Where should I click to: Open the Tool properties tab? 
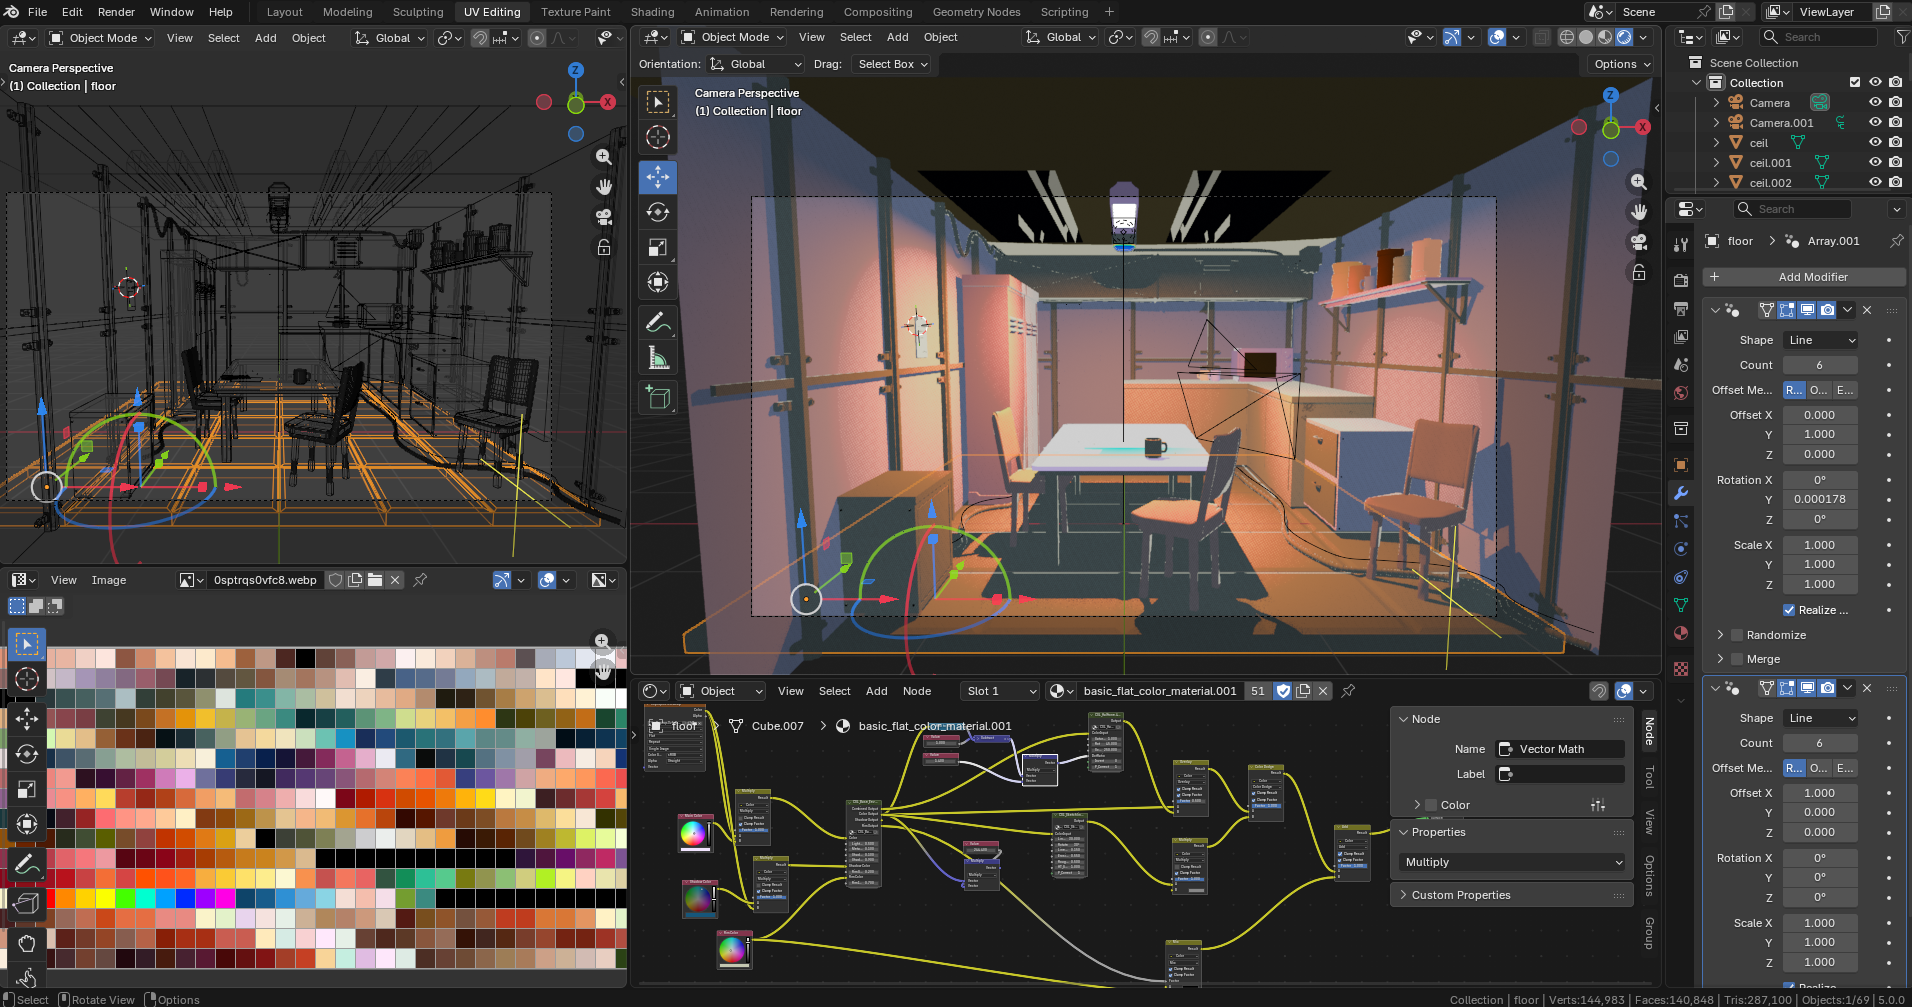(1681, 245)
